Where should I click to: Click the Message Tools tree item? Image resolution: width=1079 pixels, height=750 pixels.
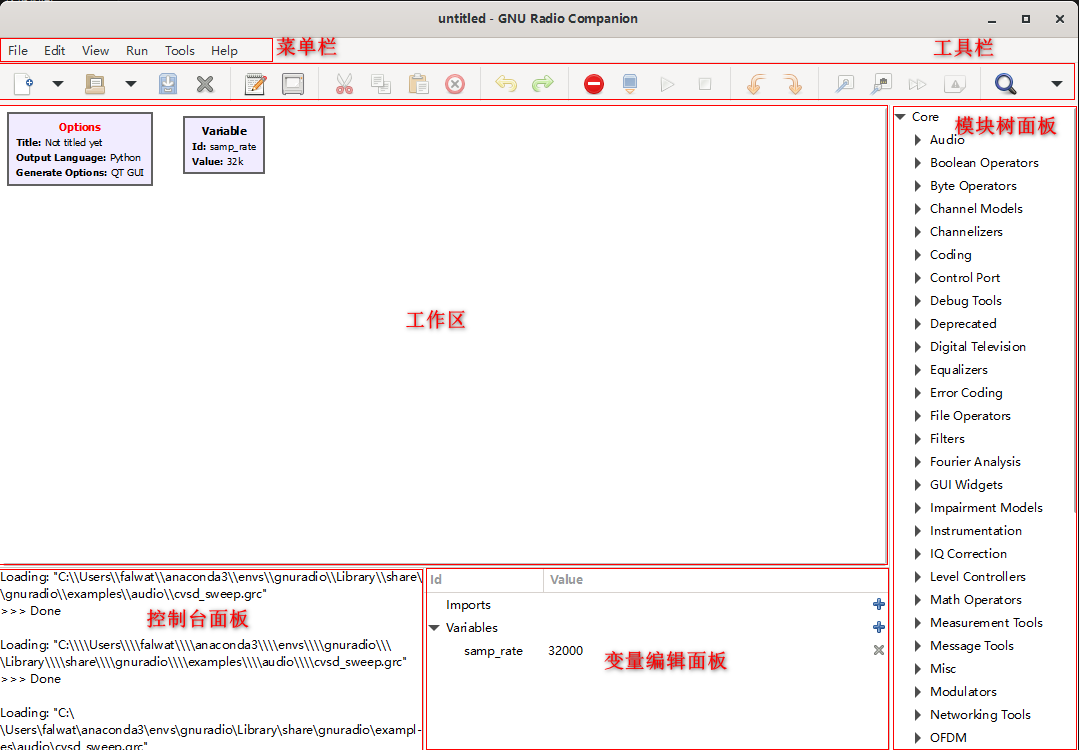972,645
